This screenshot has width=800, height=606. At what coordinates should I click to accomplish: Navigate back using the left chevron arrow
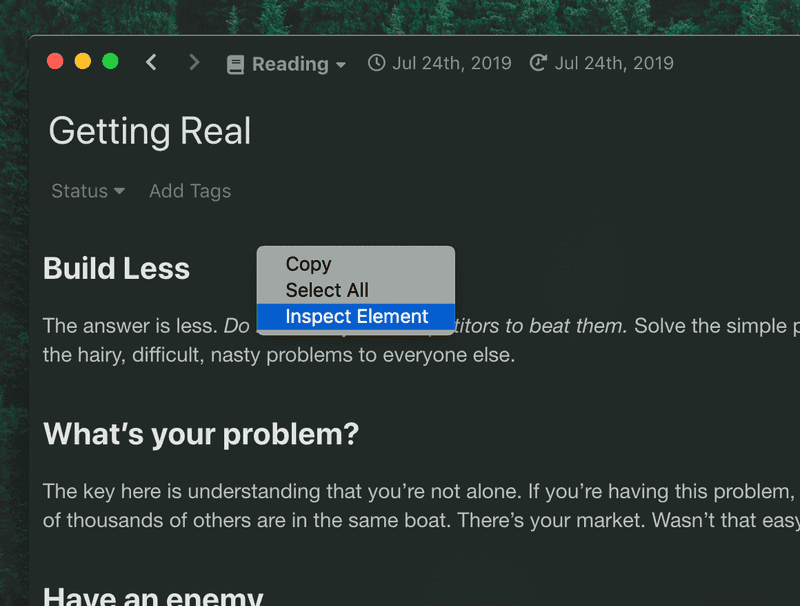(x=151, y=62)
